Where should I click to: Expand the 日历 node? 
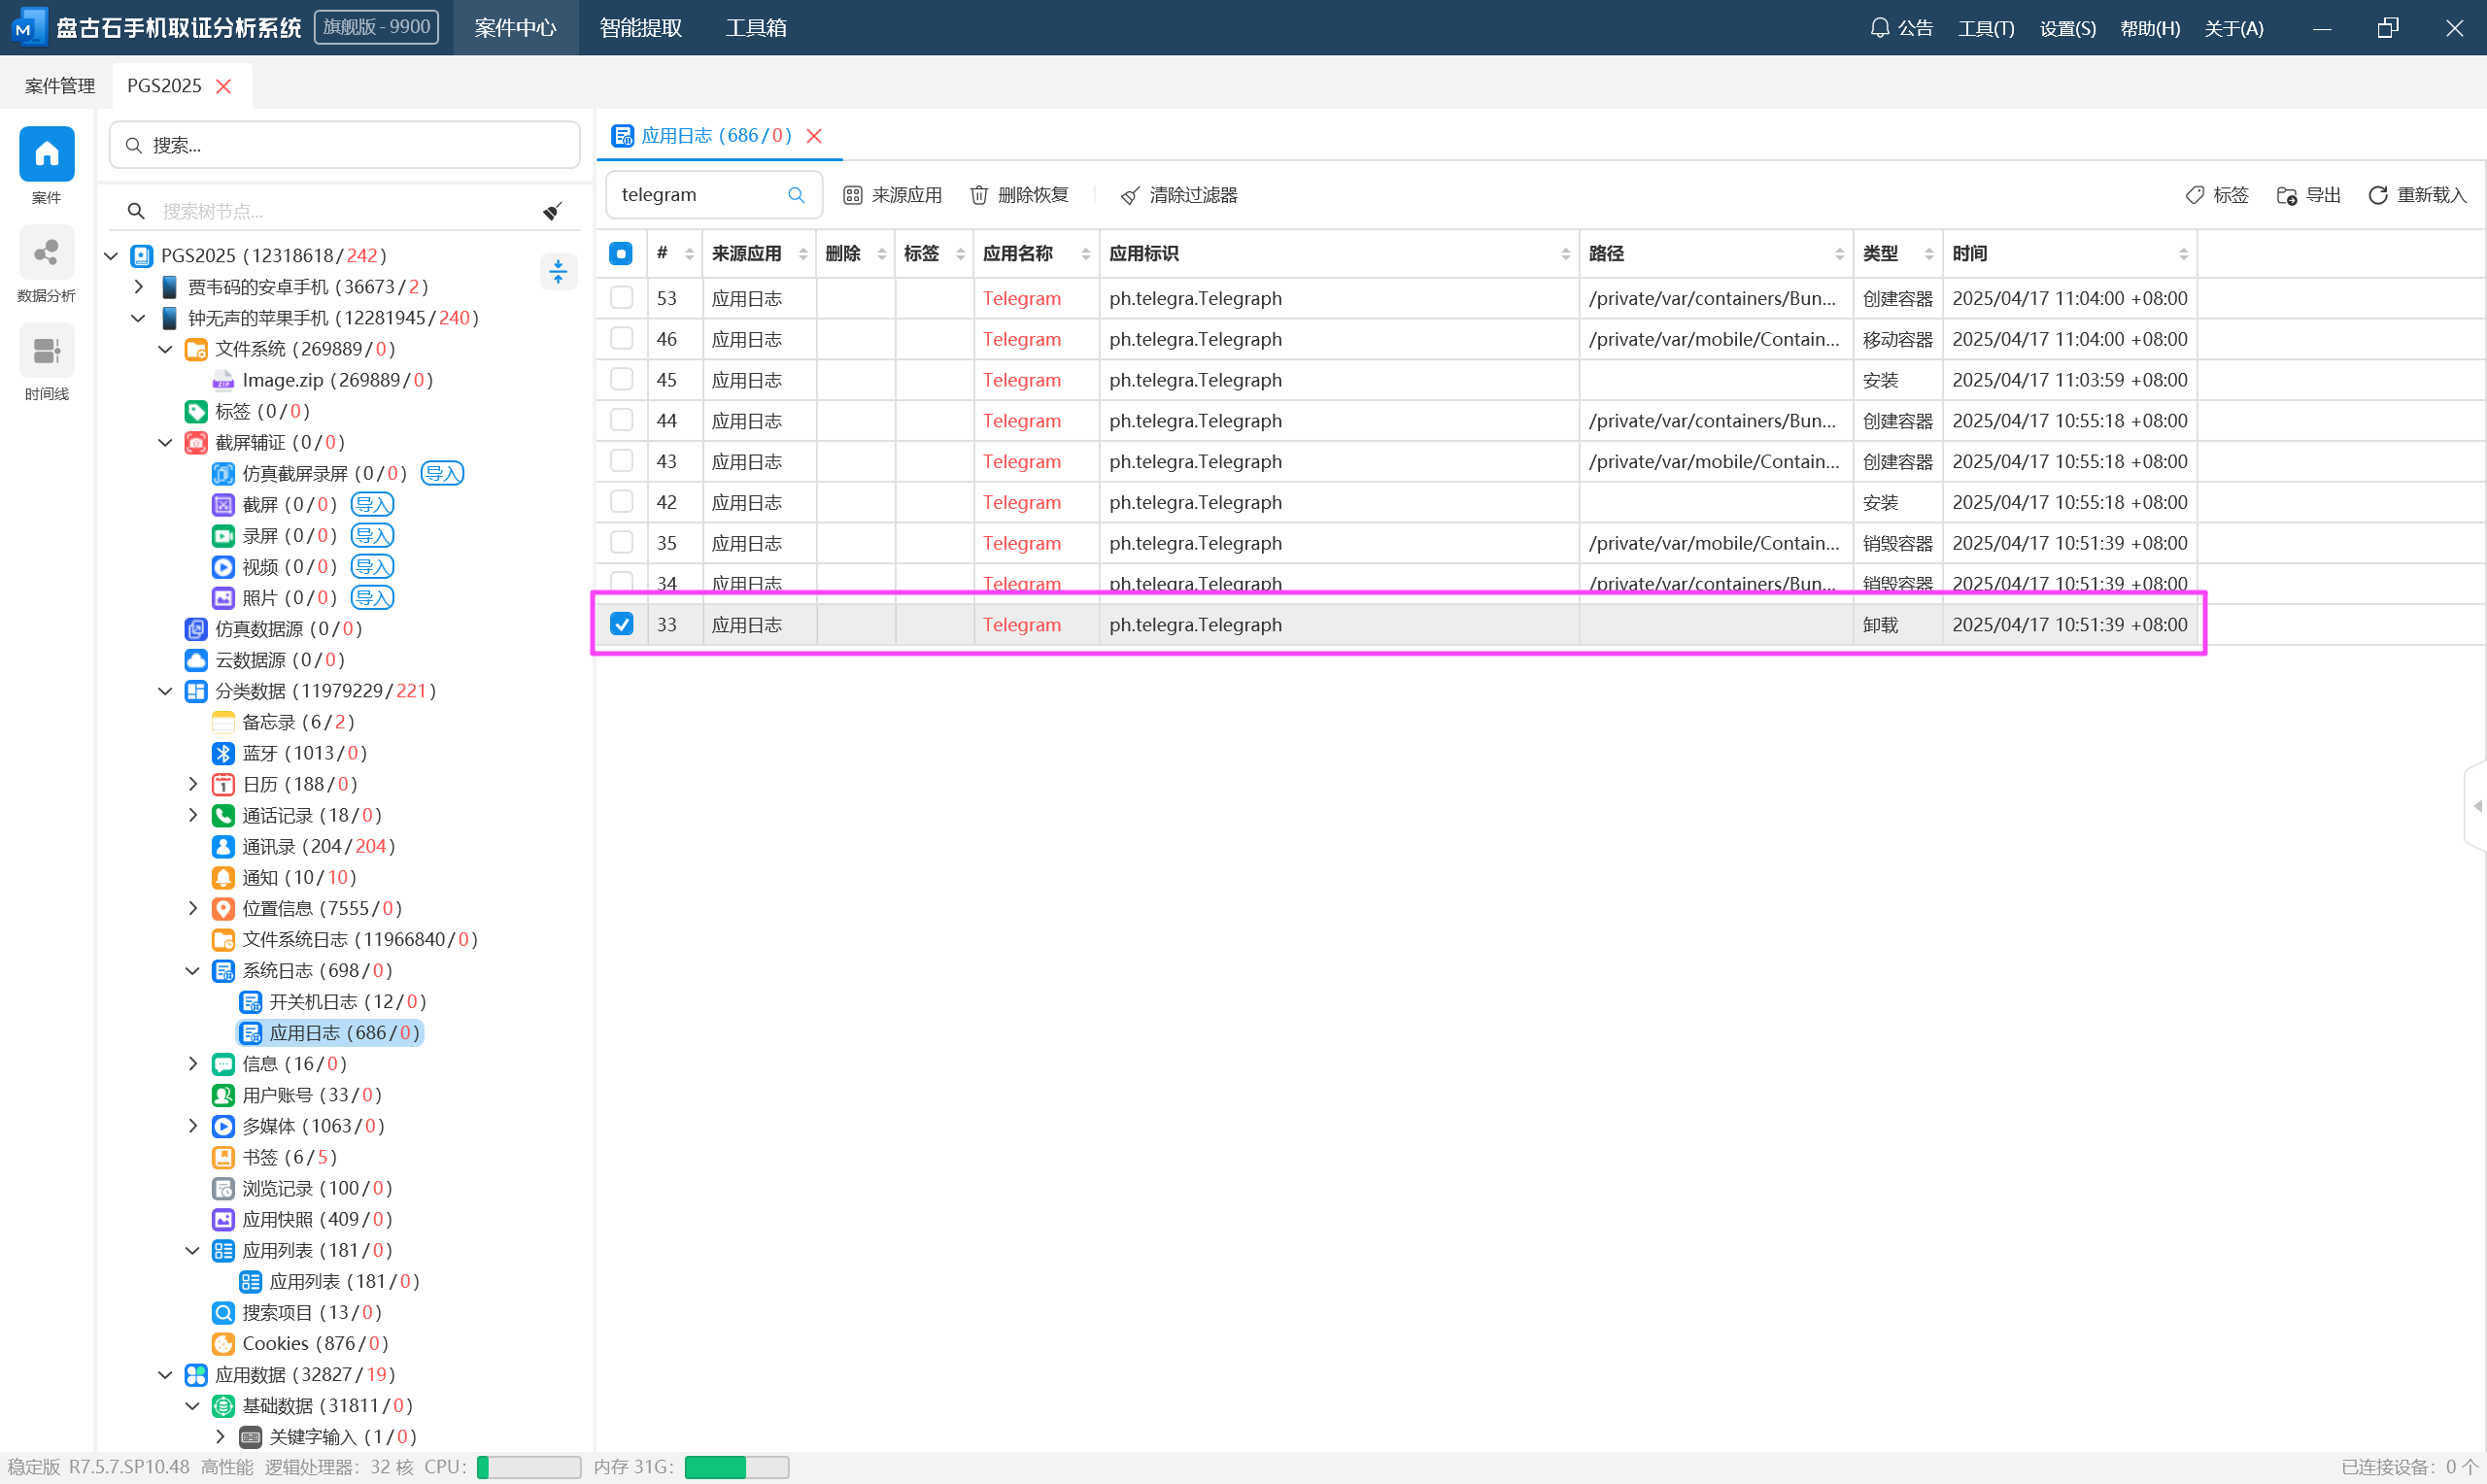[193, 784]
